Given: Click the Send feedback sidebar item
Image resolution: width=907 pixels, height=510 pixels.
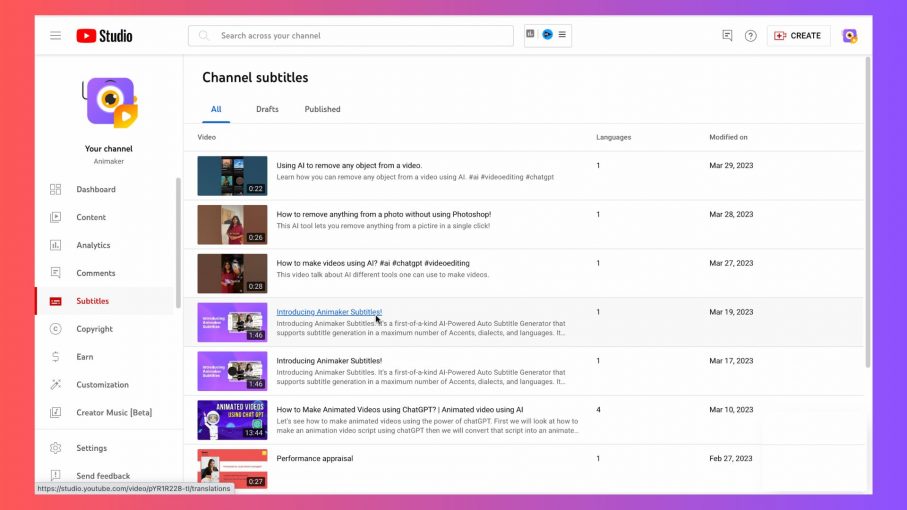Looking at the screenshot, I should pyautogui.click(x=102, y=476).
